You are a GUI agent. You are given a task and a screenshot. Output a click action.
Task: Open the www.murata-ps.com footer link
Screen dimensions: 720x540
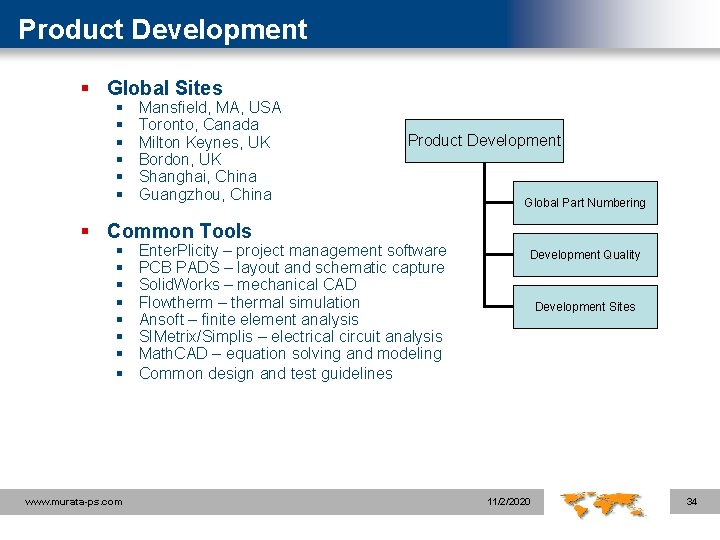[x=74, y=502]
